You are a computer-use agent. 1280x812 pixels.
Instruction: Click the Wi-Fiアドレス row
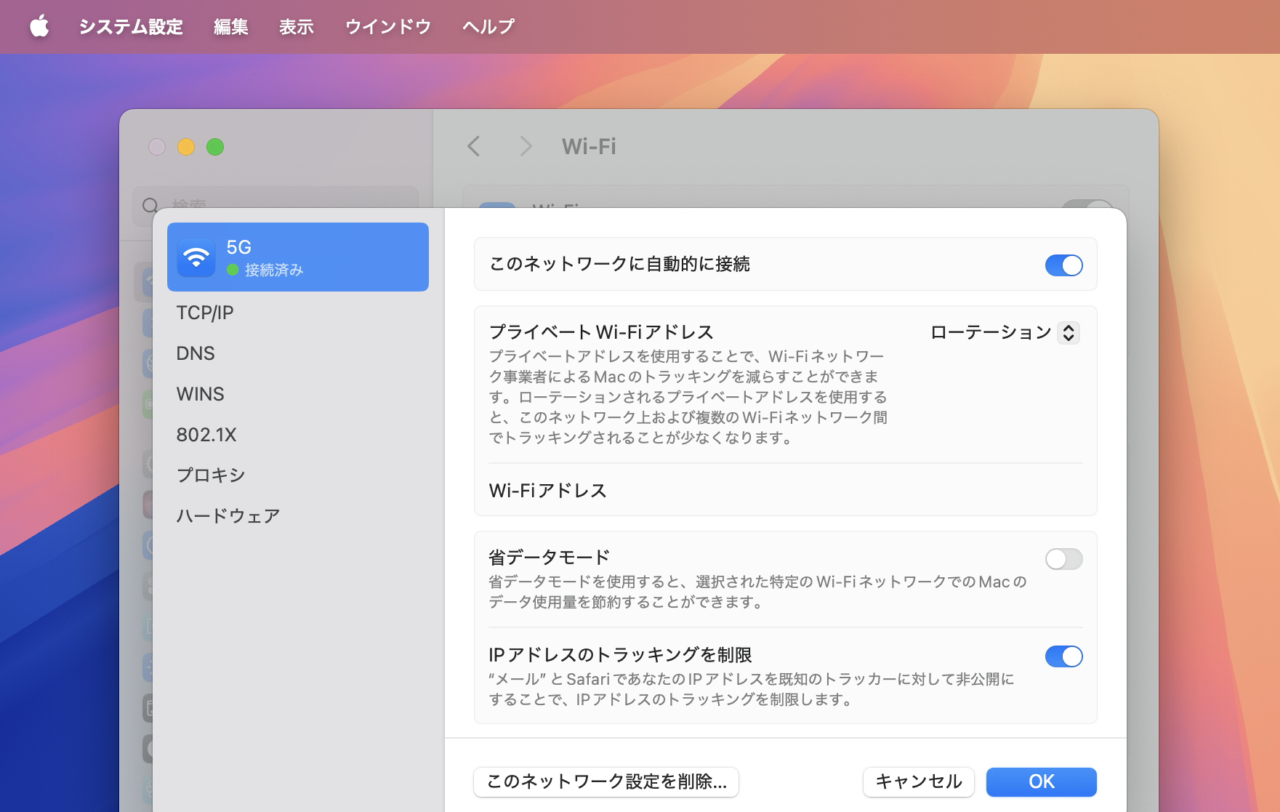[x=785, y=491]
